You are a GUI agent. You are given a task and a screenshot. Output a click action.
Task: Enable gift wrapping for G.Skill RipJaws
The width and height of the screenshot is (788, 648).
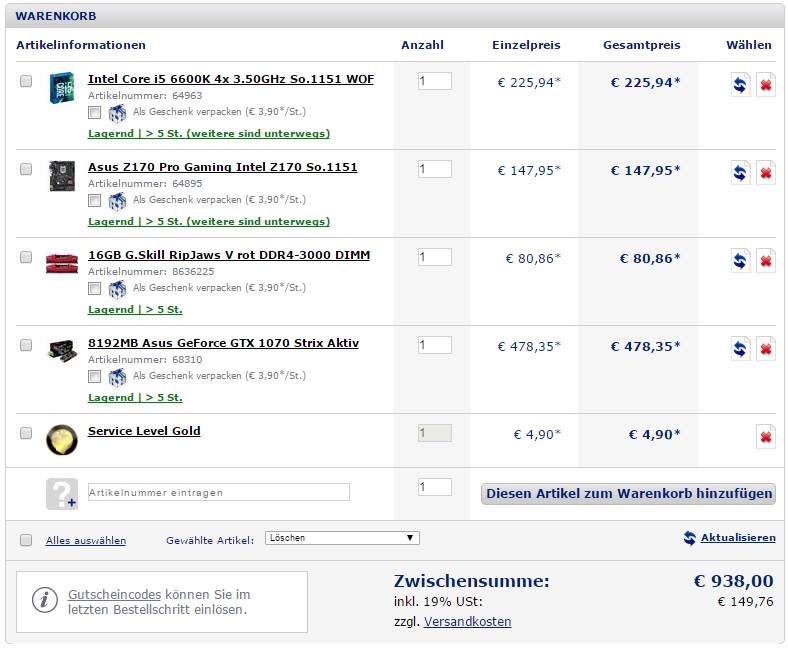click(x=94, y=289)
